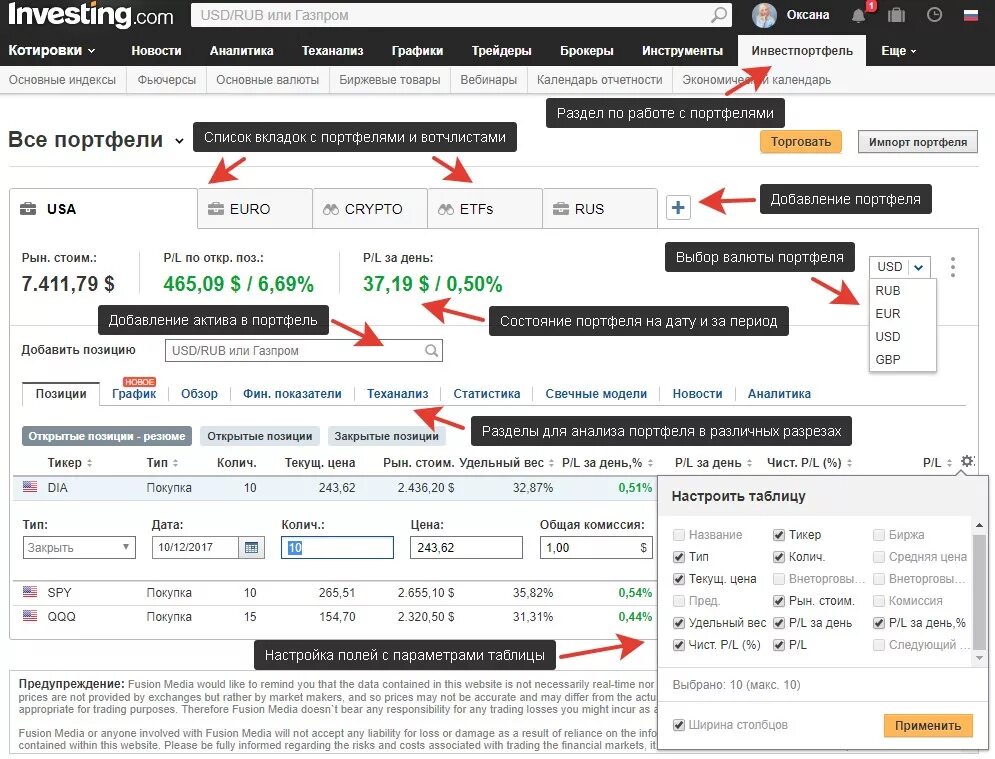
Task: Open the Теханализ portfolio tab
Action: (x=397, y=393)
